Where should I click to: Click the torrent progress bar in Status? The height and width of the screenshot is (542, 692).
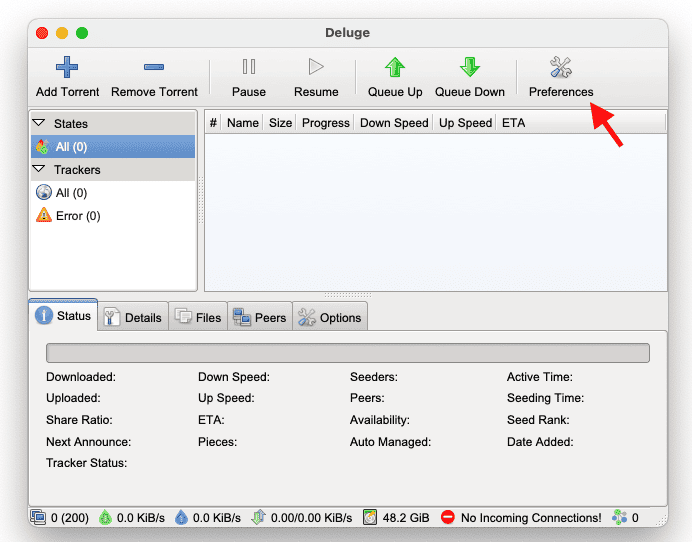click(348, 353)
